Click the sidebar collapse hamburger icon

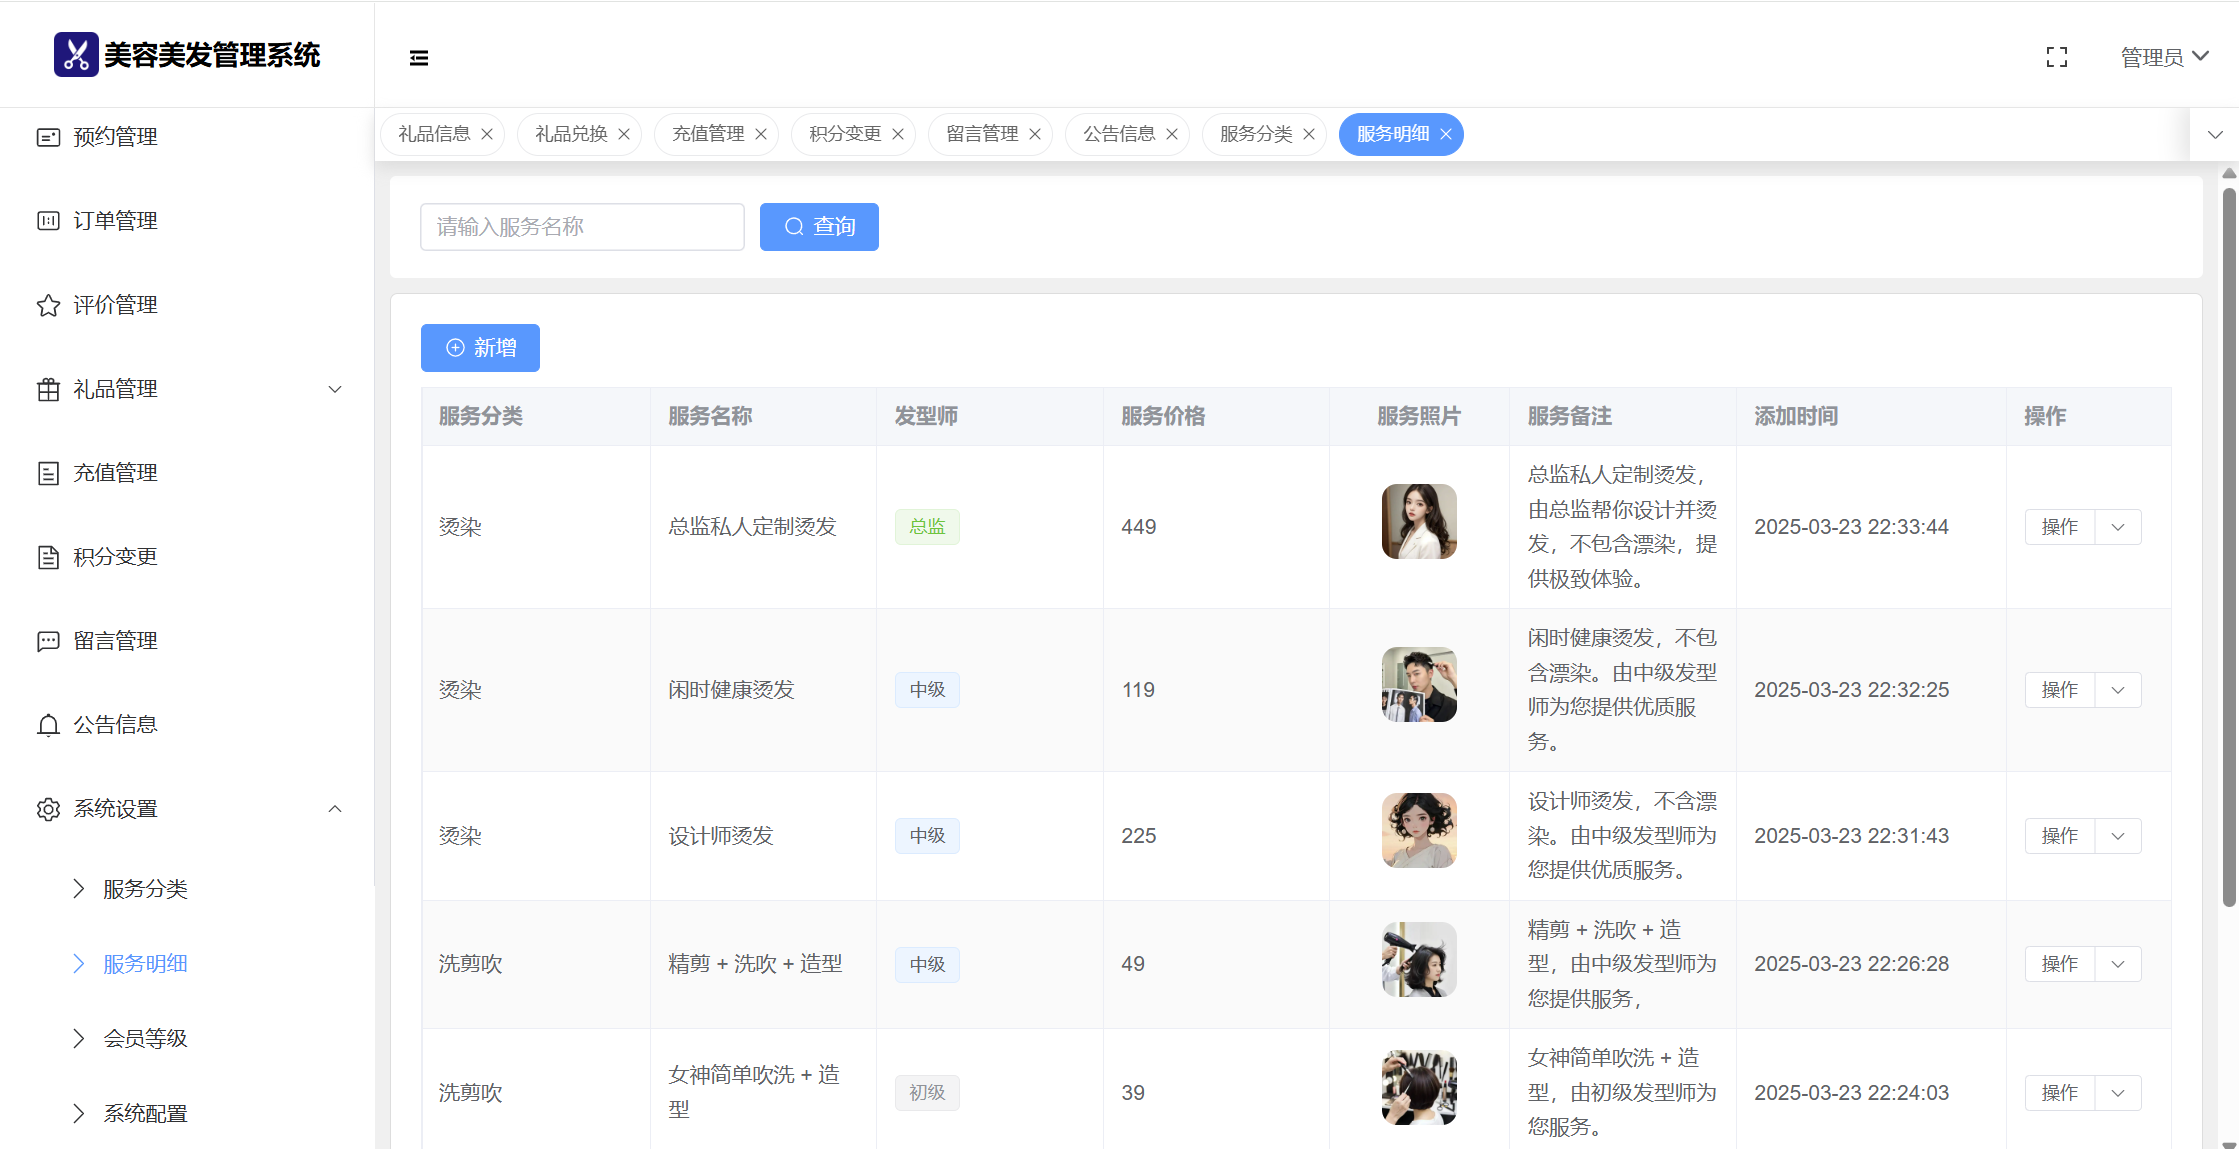point(419,58)
